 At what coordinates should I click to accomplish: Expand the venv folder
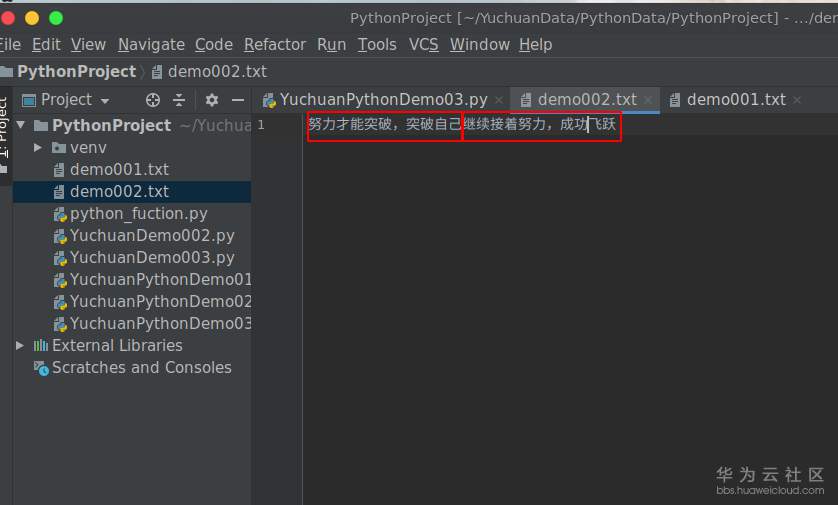click(37, 147)
